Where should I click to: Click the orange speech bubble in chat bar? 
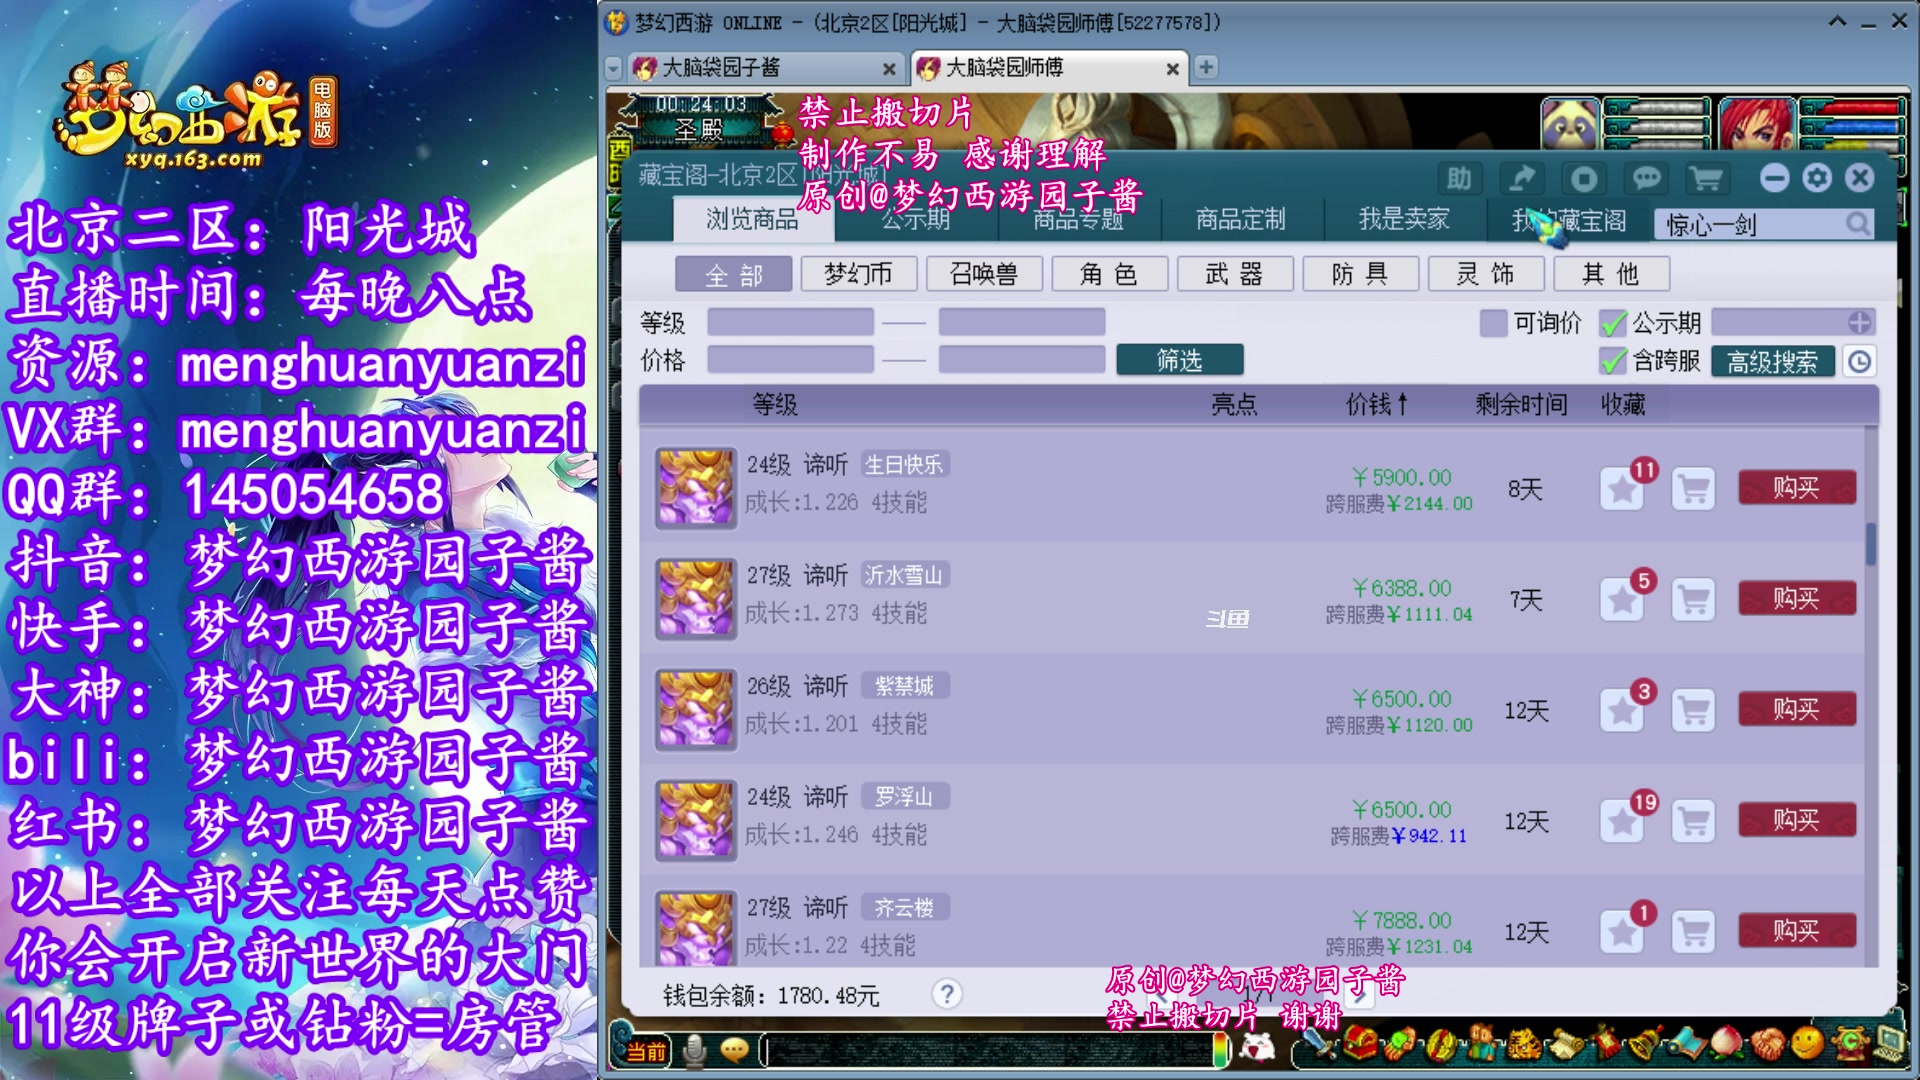point(735,1050)
